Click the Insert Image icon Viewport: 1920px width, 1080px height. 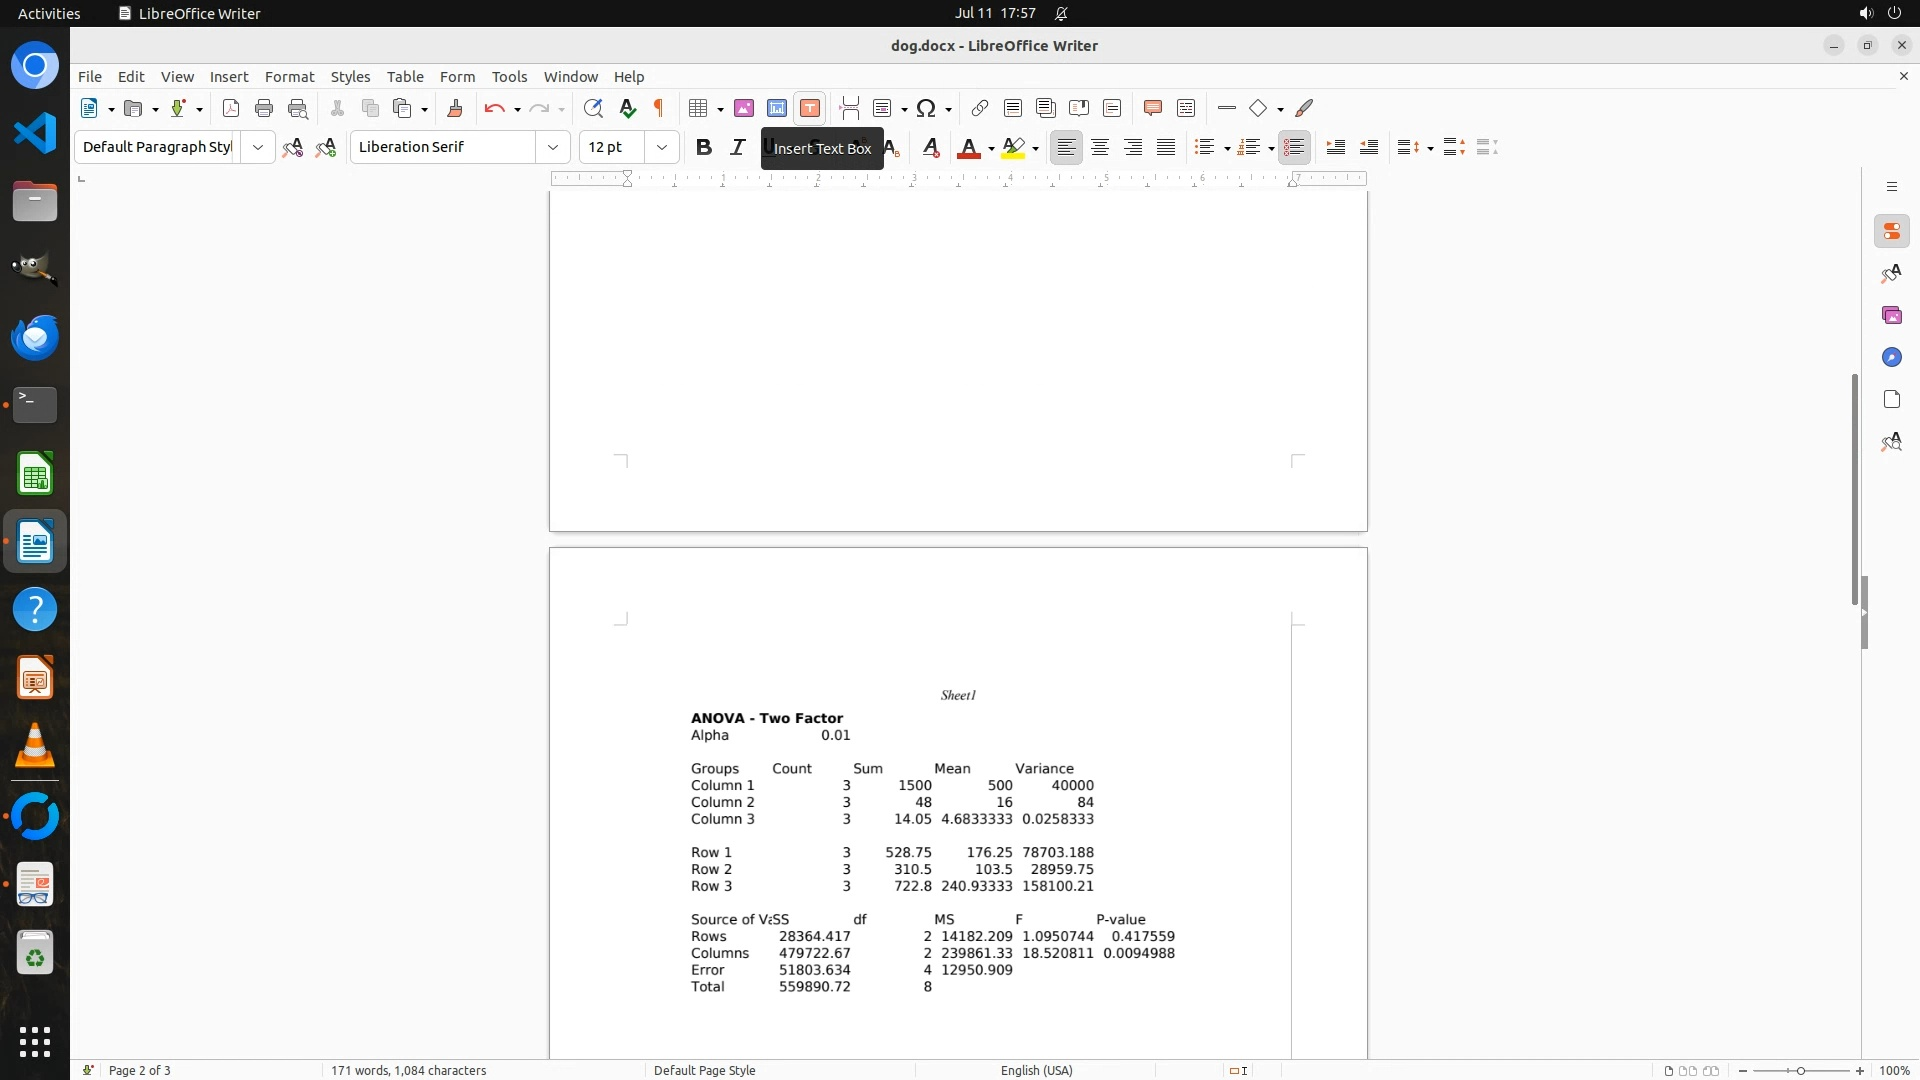[x=743, y=108]
